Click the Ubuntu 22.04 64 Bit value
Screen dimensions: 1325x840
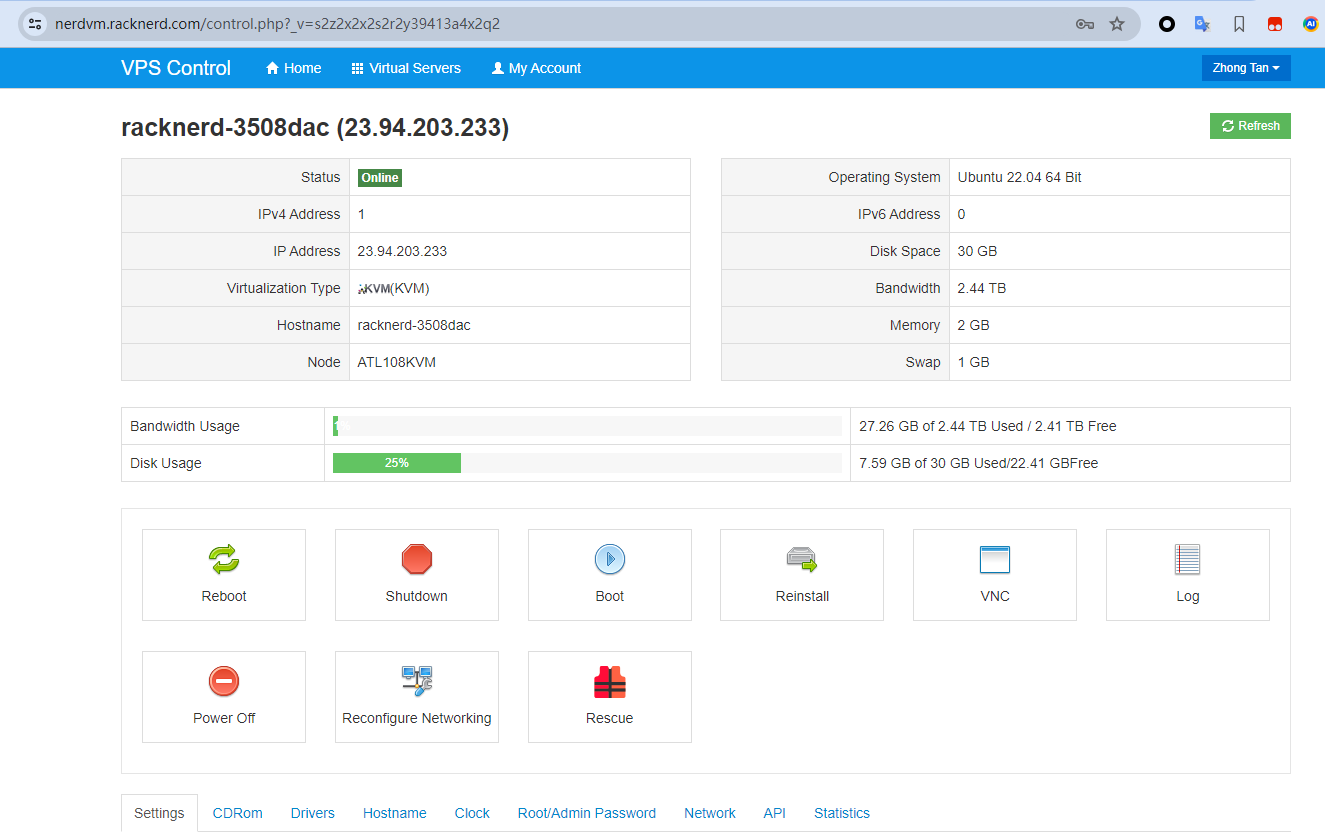[1020, 177]
